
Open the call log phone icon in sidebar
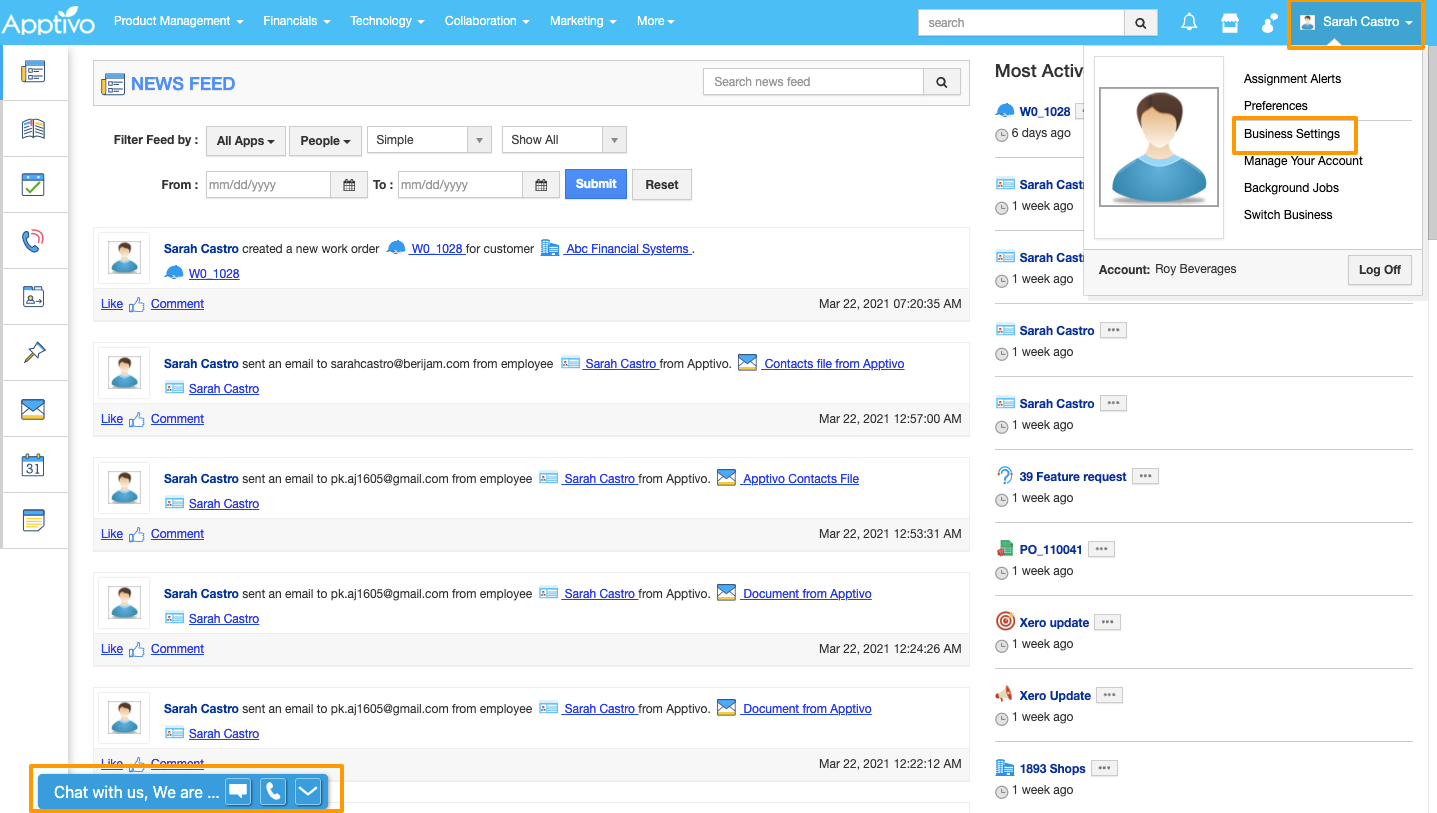(x=34, y=241)
